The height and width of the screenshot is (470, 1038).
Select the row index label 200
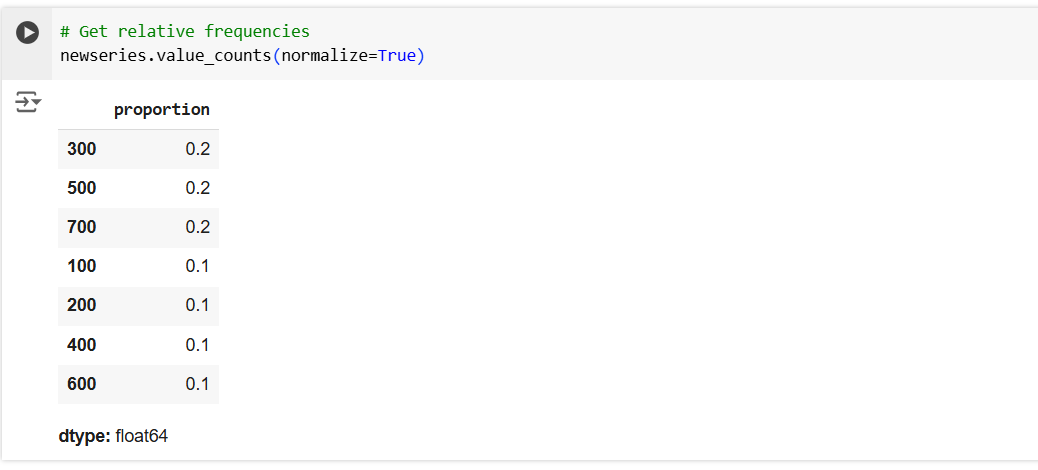pos(82,305)
